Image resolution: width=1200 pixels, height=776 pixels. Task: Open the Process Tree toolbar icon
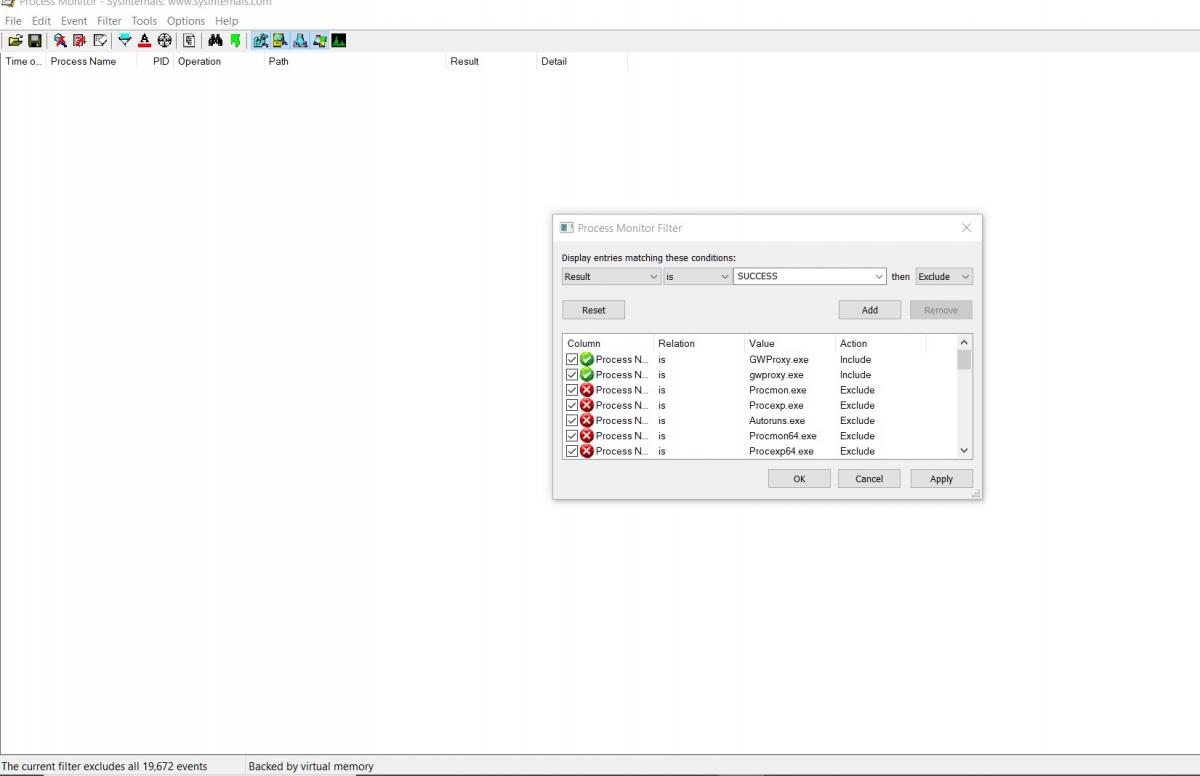click(x=189, y=41)
